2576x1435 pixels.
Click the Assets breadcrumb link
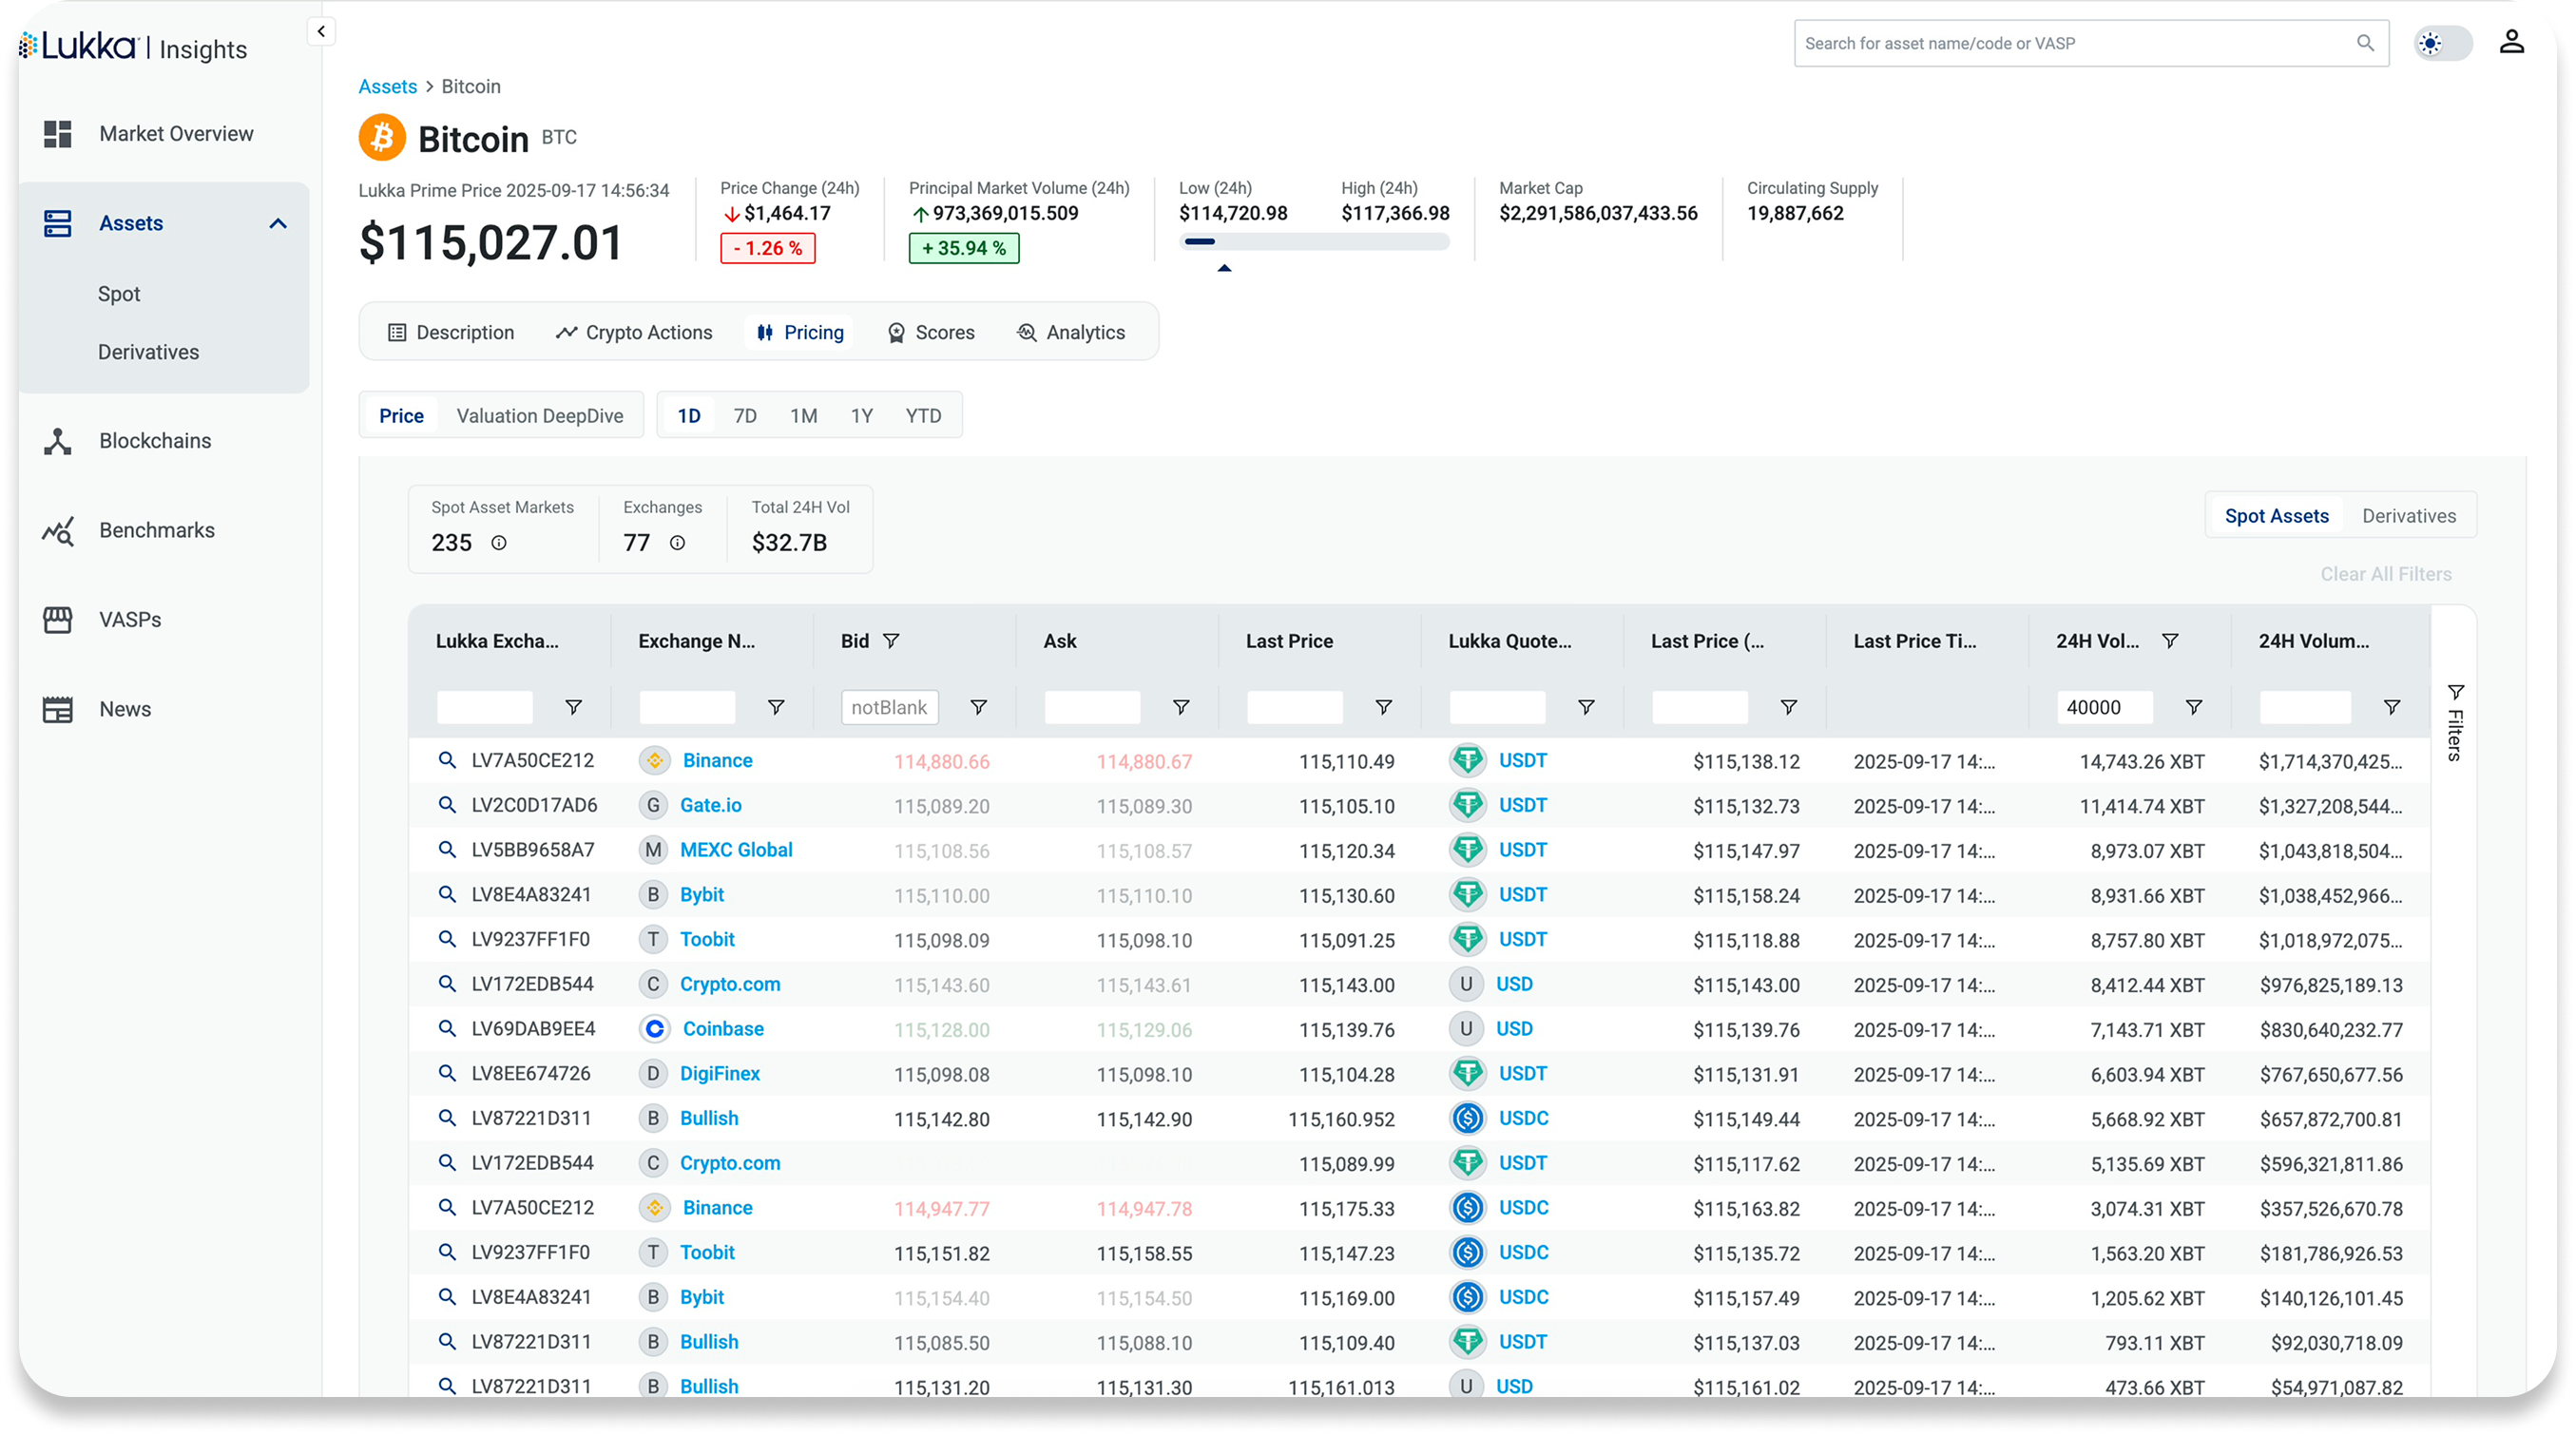tap(388, 87)
